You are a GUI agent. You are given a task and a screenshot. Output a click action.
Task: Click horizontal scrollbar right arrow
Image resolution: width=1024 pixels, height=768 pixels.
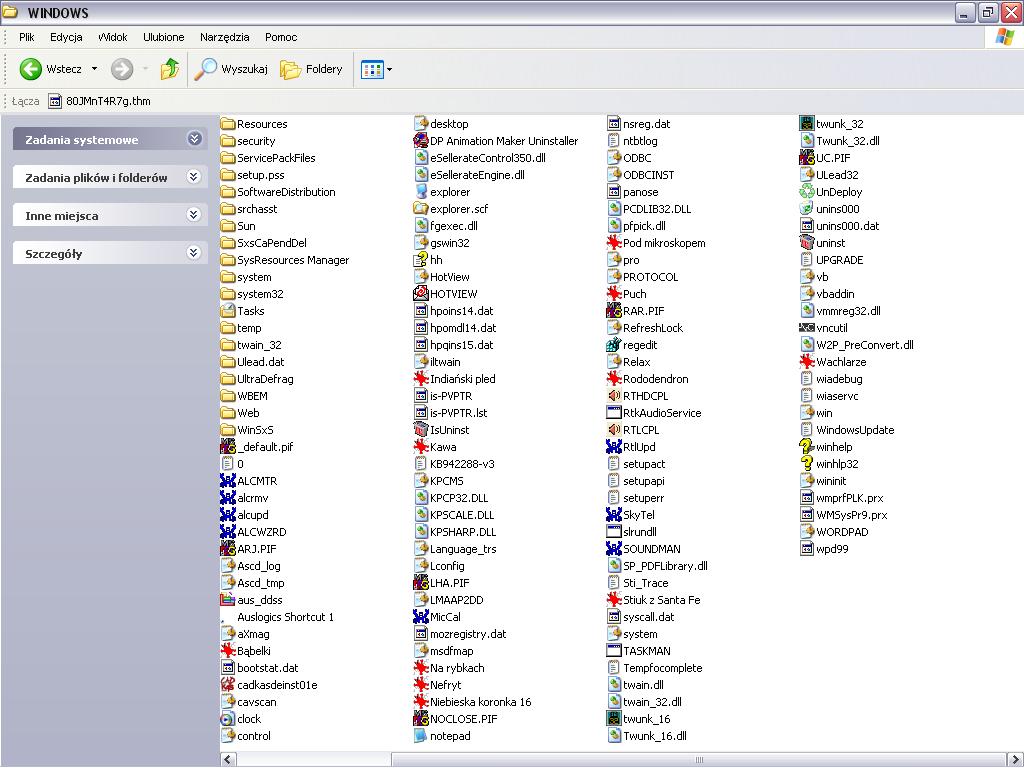click(1015, 760)
